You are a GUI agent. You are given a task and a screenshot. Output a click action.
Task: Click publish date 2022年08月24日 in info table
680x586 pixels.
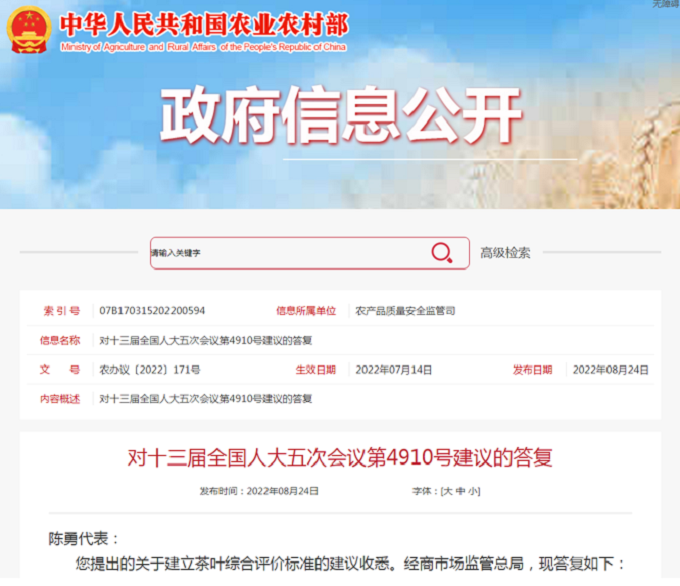point(611,370)
